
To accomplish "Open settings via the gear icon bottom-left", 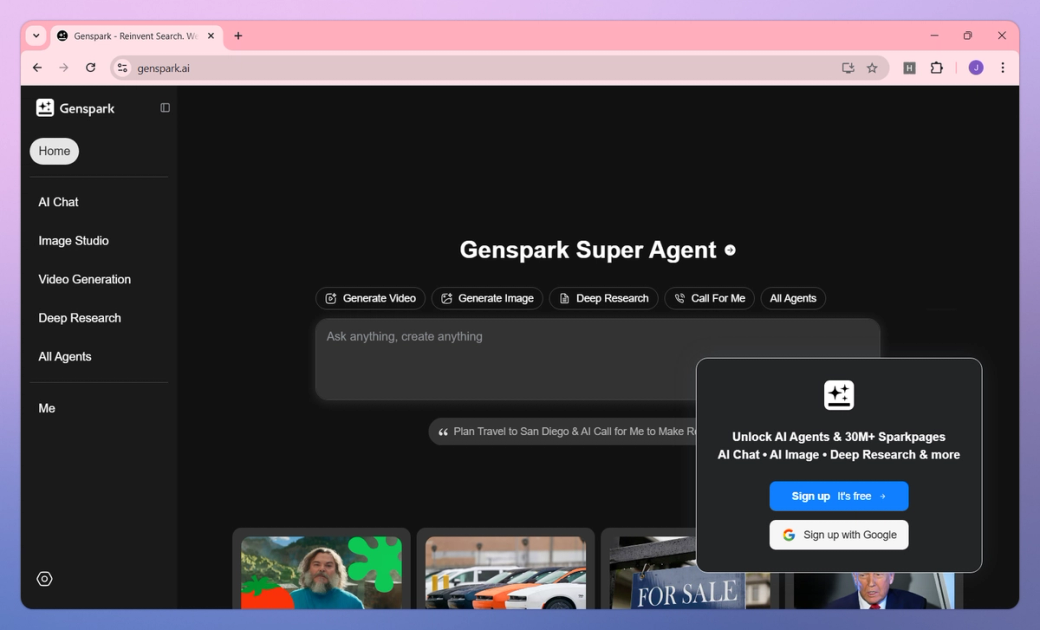I will pyautogui.click(x=43, y=578).
